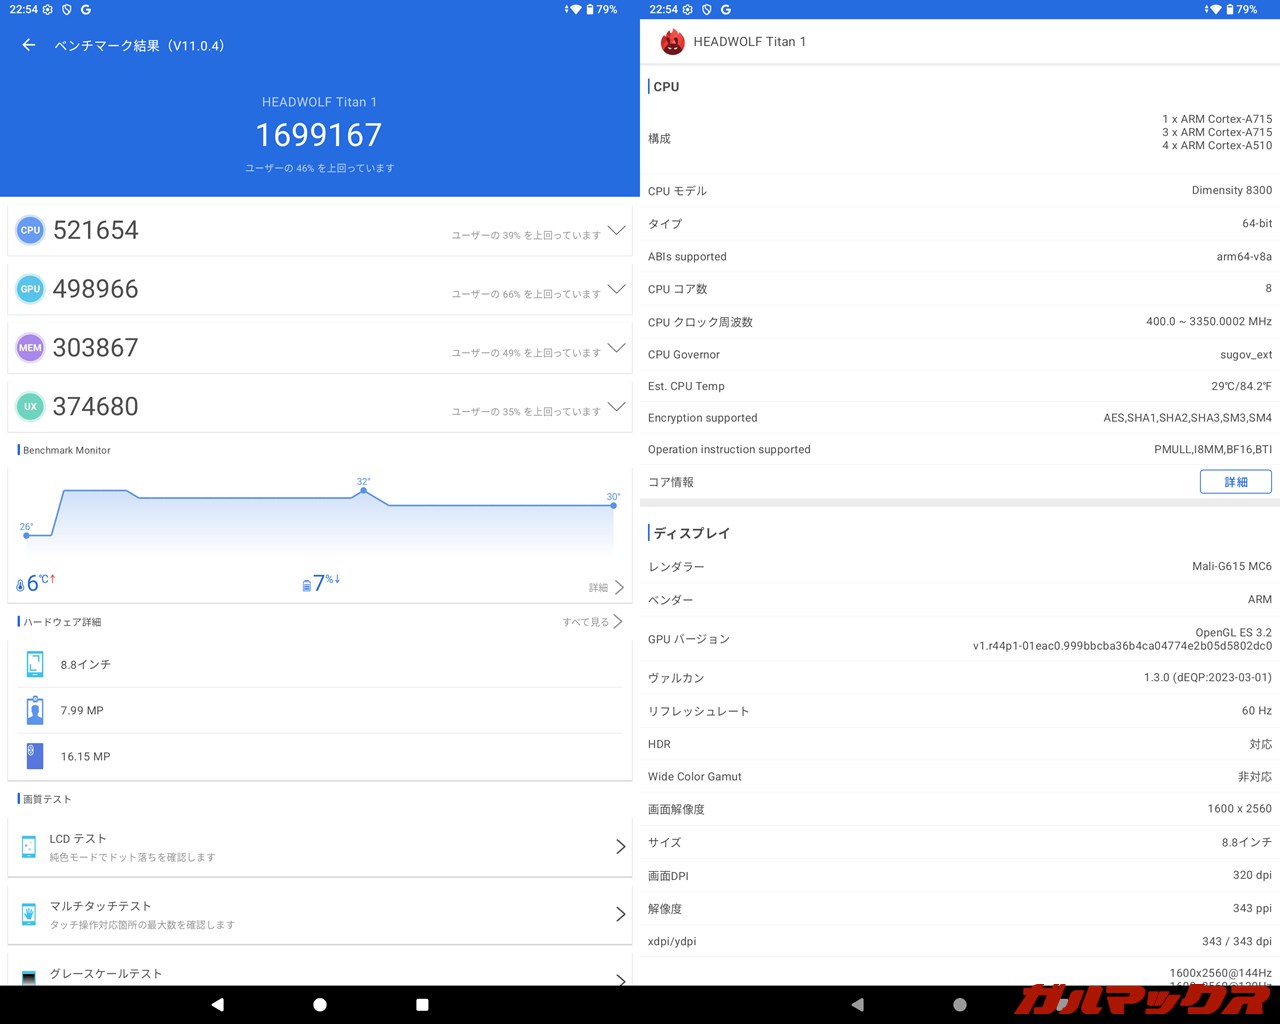Tap the 8.8インチ screen size icon
Viewport: 1280px width, 1024px height.
tap(35, 664)
